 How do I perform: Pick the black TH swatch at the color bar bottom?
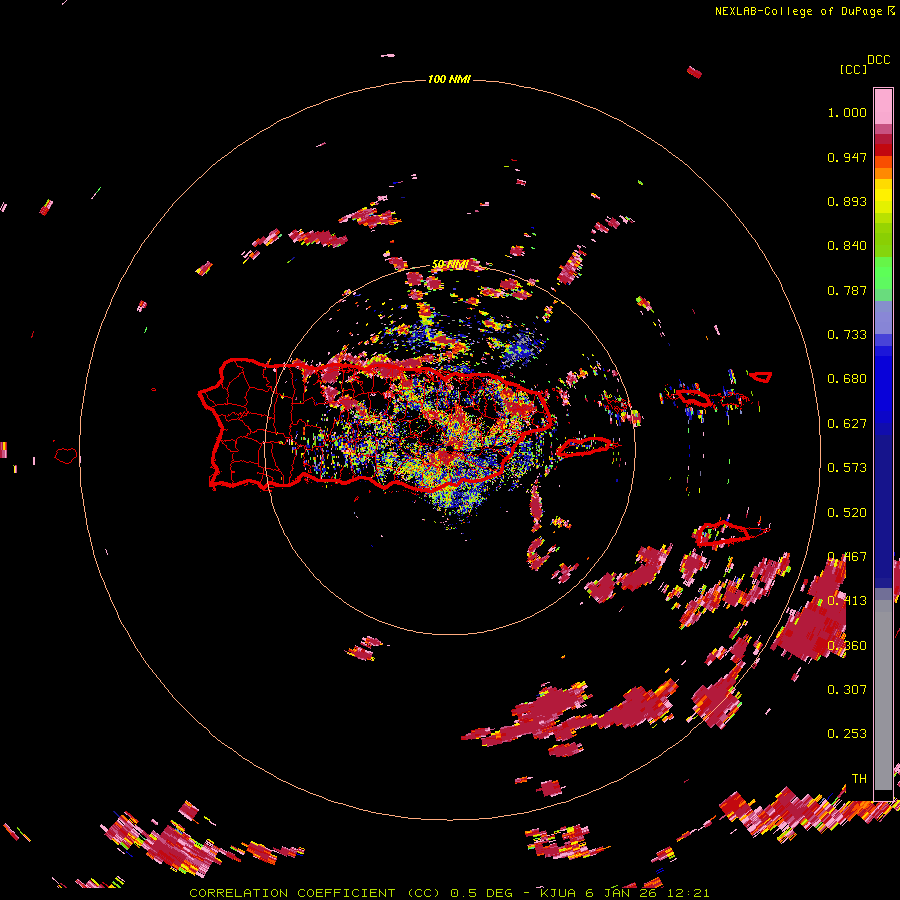point(883,794)
